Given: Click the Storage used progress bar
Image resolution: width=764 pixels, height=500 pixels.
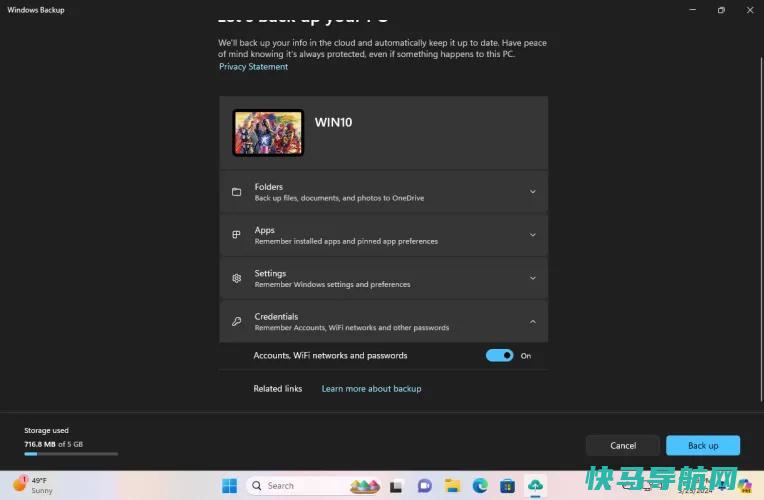Looking at the screenshot, I should click(71, 454).
